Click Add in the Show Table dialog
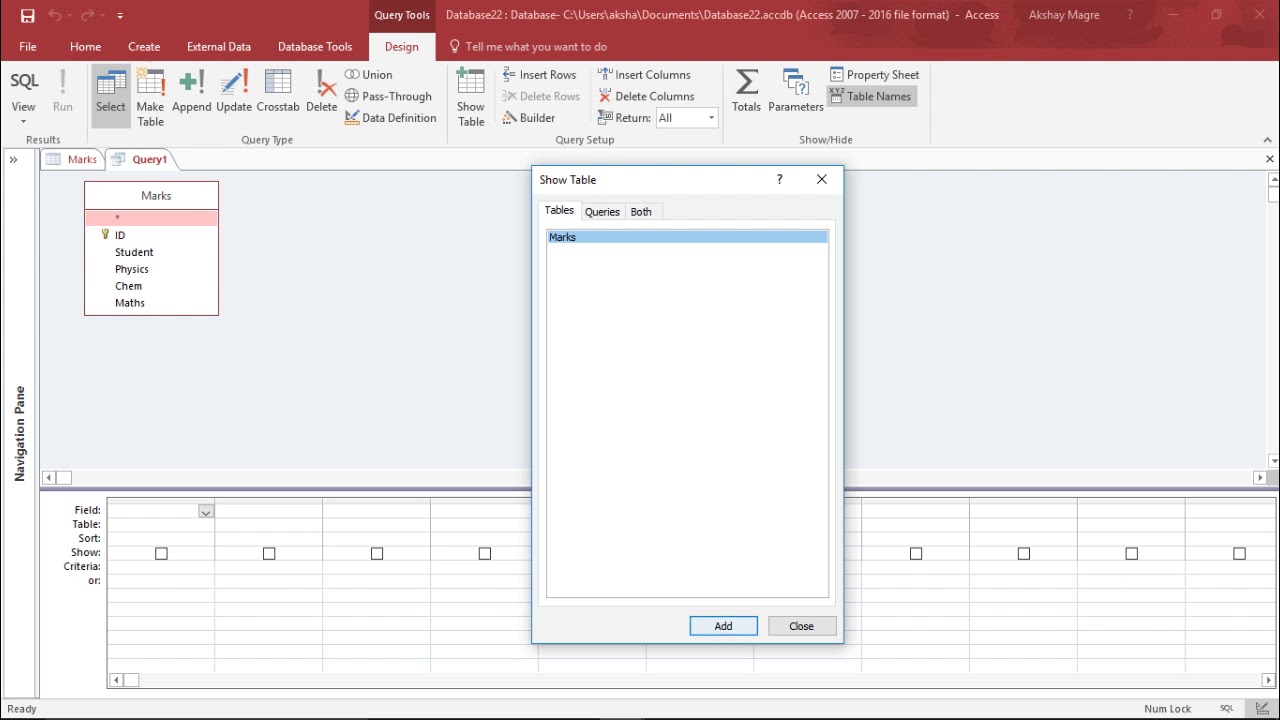Image resolution: width=1280 pixels, height=720 pixels. tap(723, 626)
